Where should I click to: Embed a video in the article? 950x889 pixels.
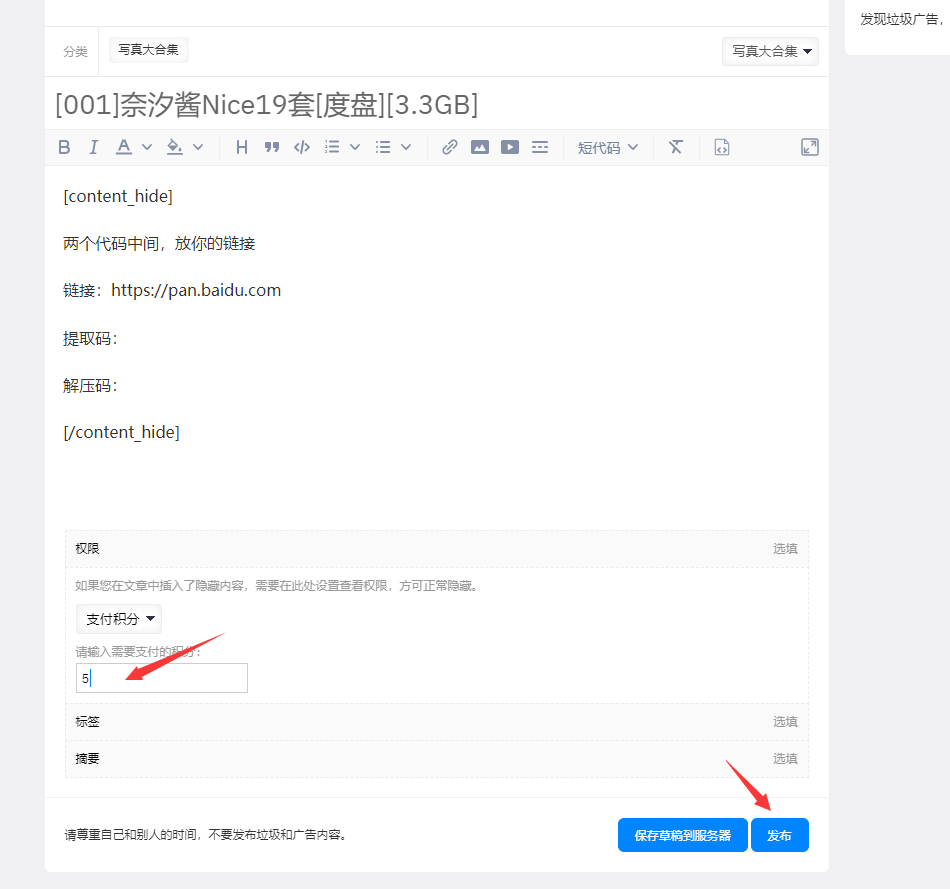pyautogui.click(x=510, y=147)
